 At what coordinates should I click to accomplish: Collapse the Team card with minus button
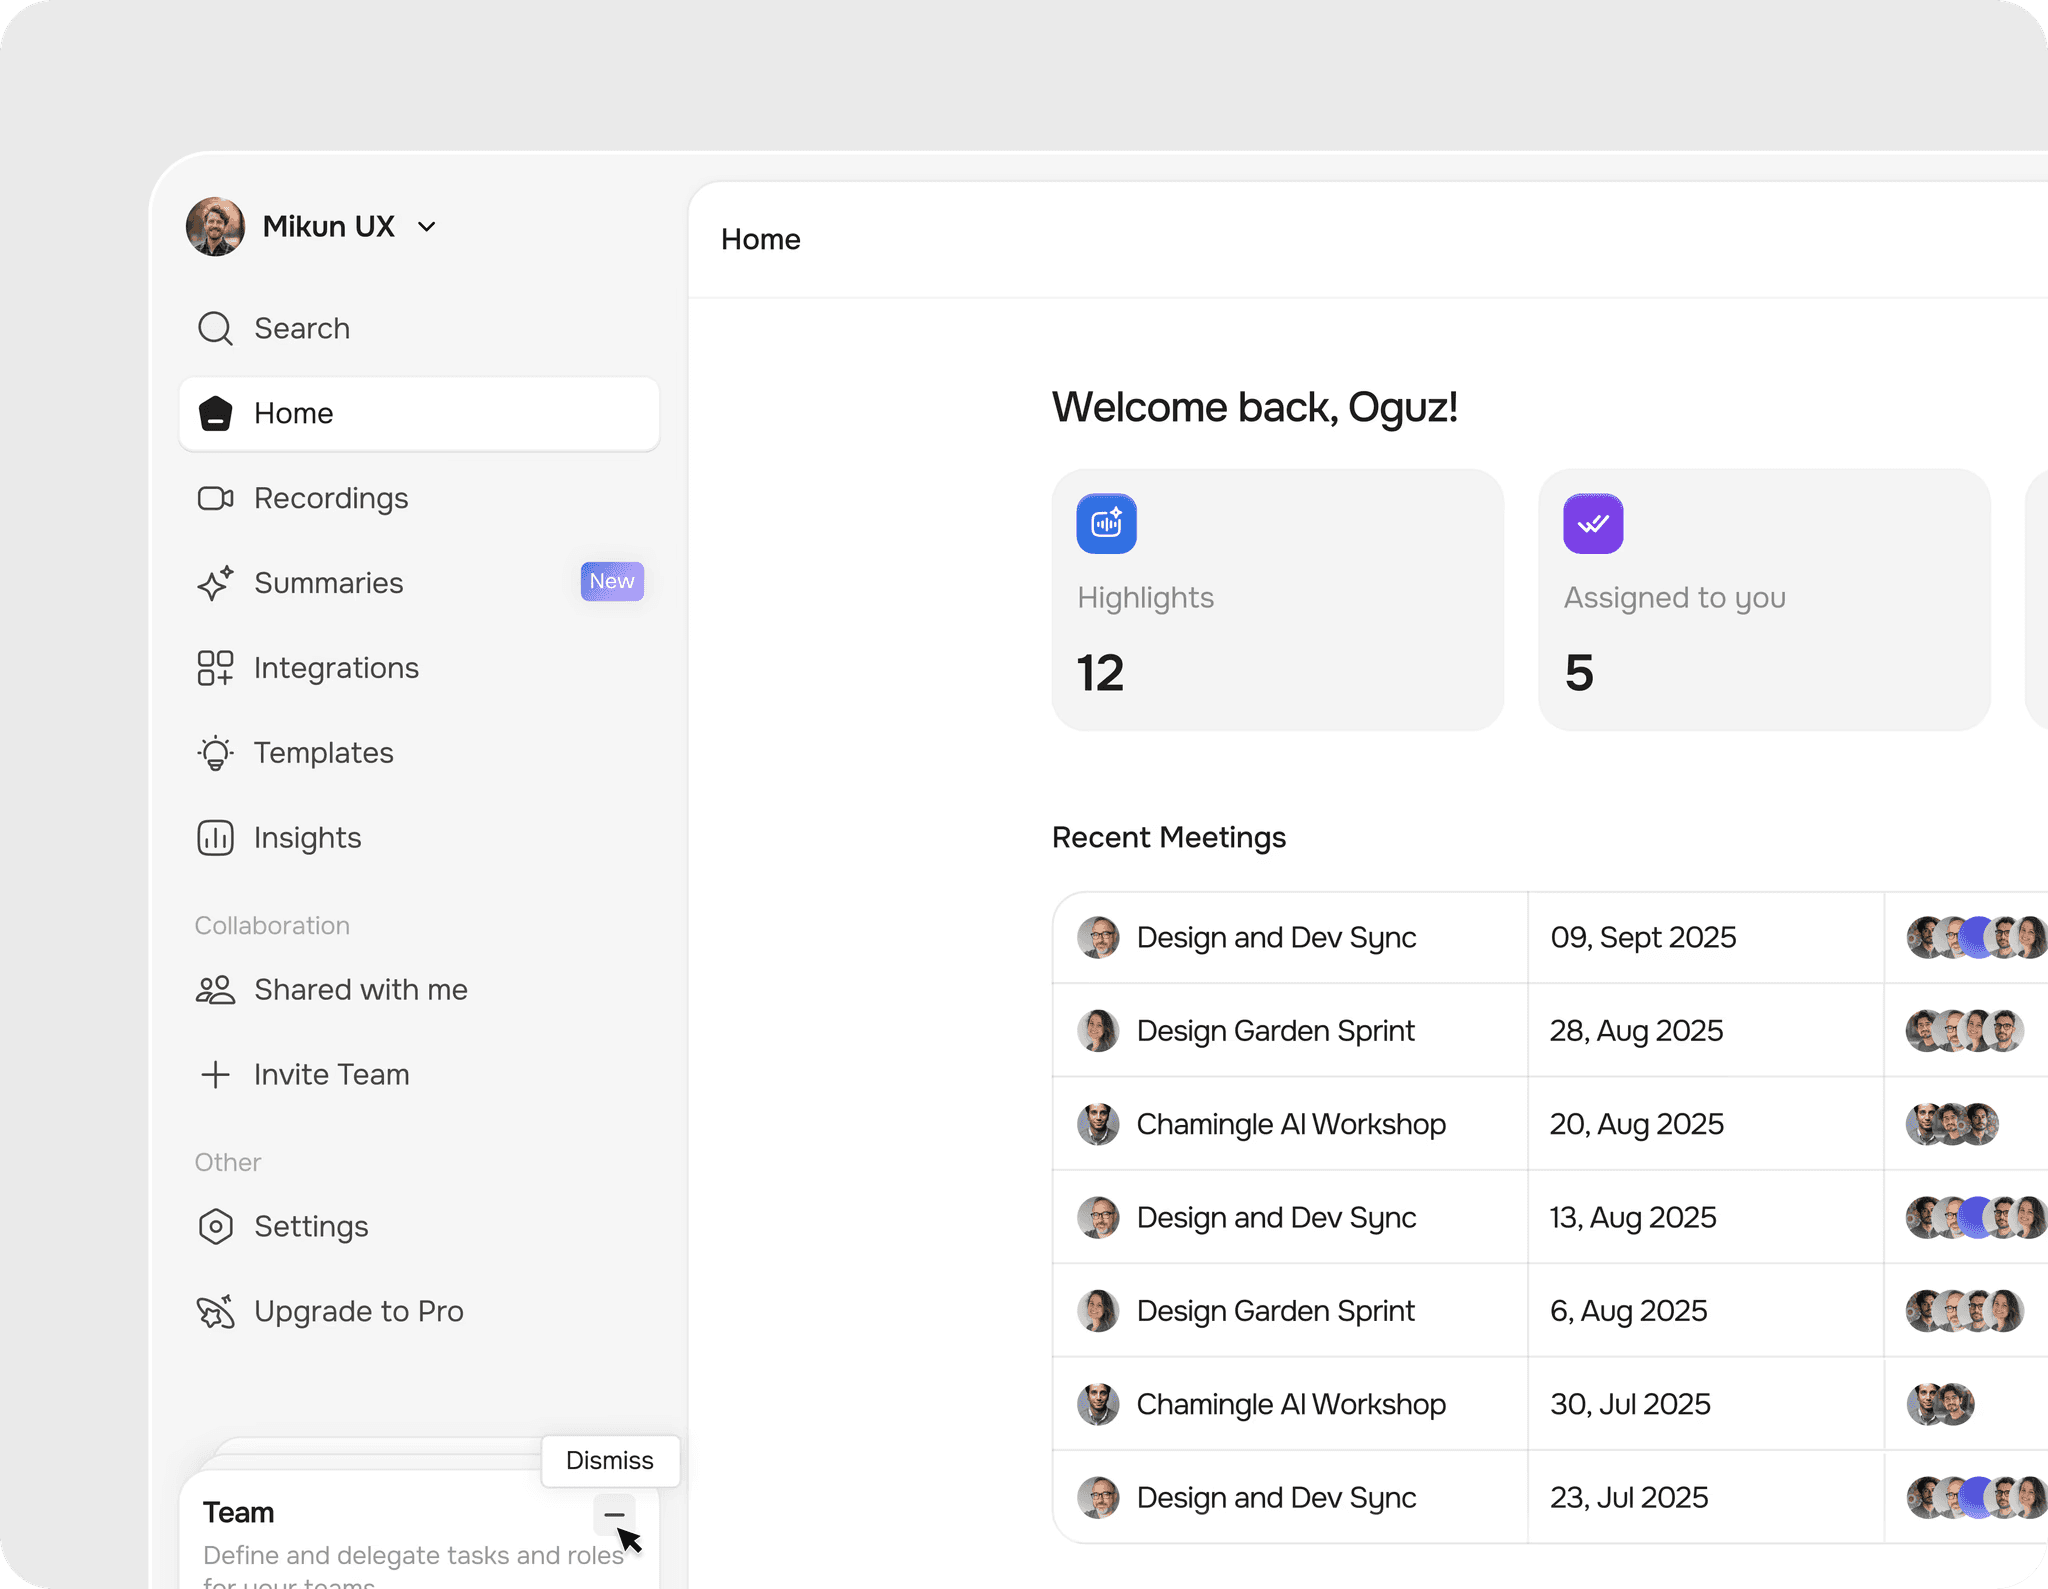point(613,1514)
